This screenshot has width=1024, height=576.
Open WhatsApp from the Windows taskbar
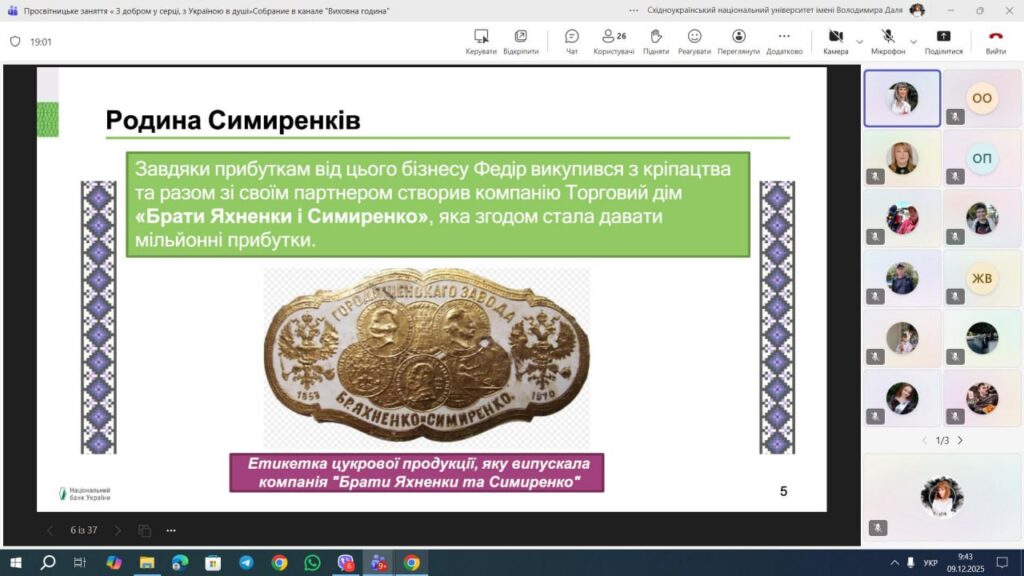[x=312, y=562]
